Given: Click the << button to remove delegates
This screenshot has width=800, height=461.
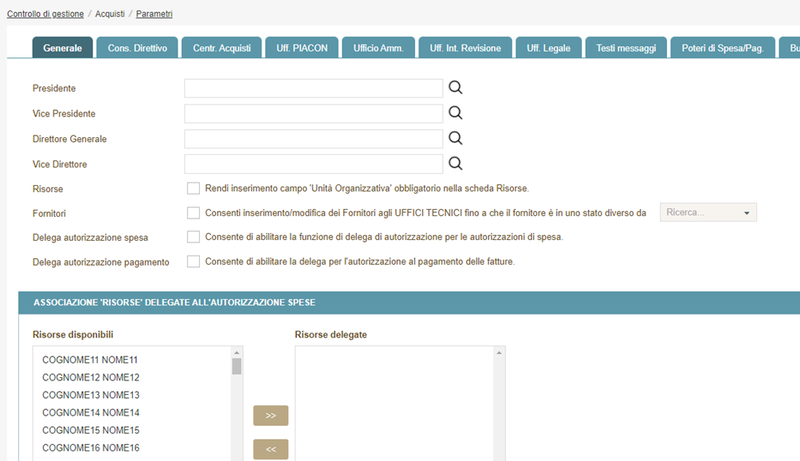Looking at the screenshot, I should point(270,450).
